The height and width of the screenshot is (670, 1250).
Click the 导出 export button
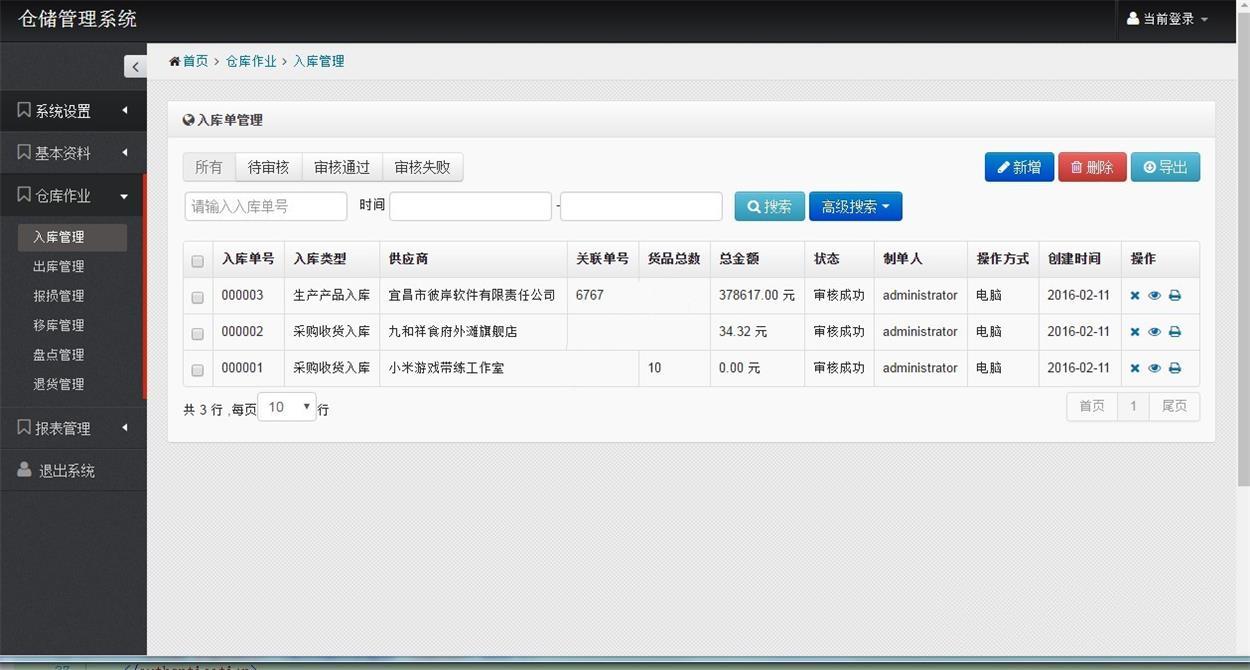(x=1165, y=167)
